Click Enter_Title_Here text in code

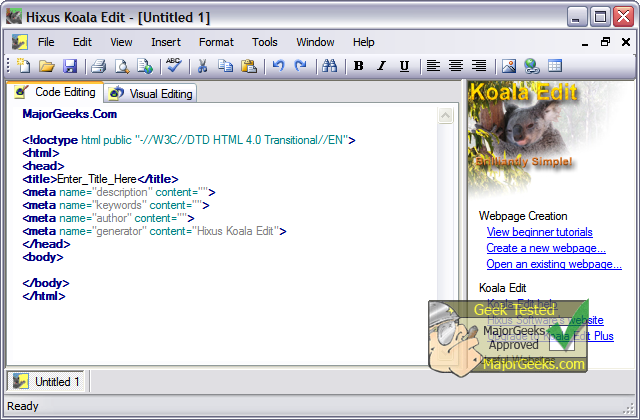tap(97, 179)
